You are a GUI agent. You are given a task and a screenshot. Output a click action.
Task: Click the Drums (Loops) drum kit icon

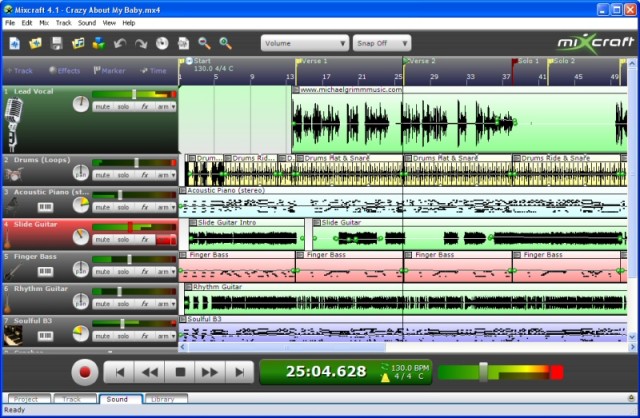(13, 175)
